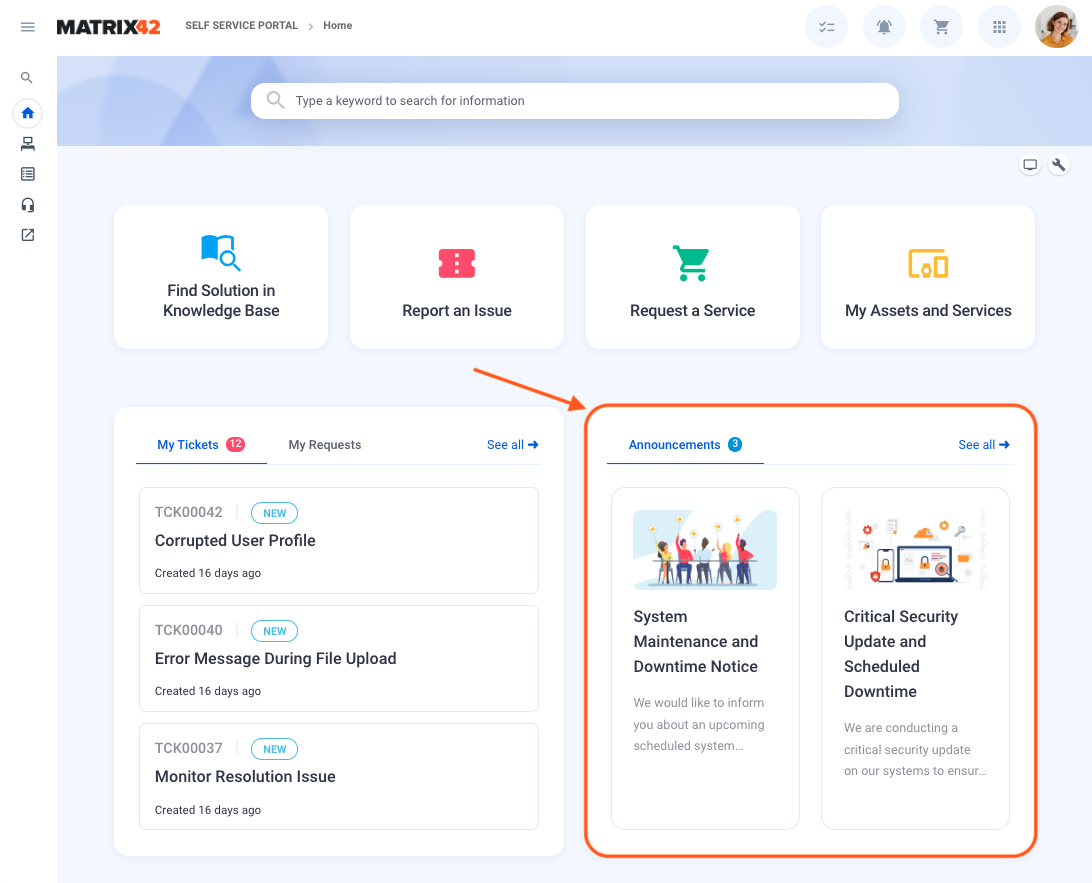
Task: Open the tasks checklist icon in header
Action: coord(826,27)
